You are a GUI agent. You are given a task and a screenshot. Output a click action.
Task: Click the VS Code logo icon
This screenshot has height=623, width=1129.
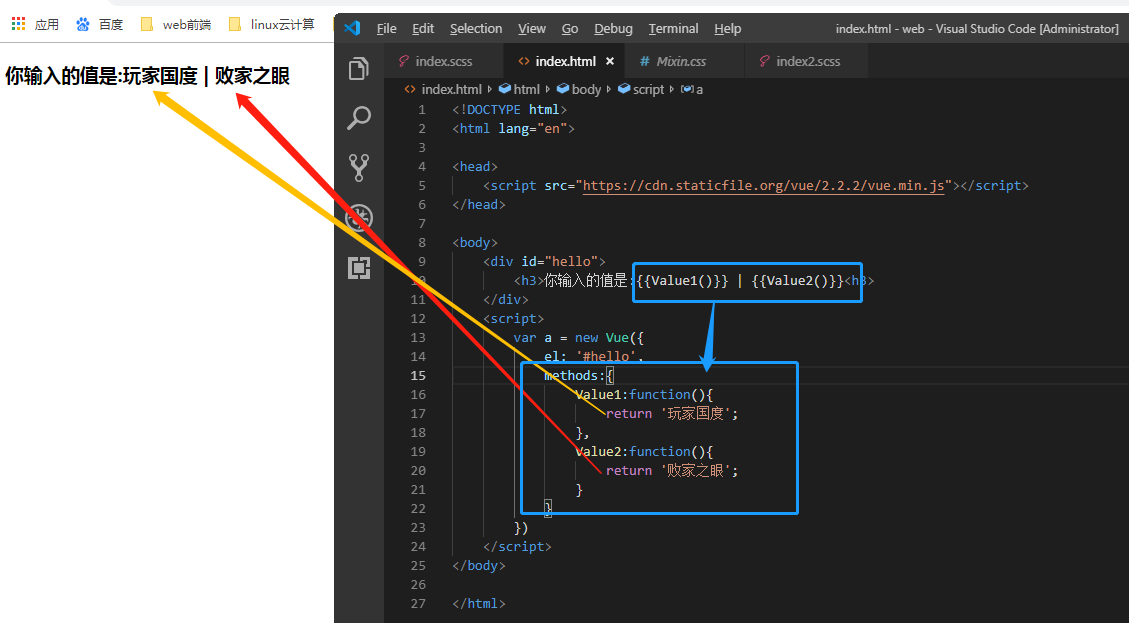point(351,28)
